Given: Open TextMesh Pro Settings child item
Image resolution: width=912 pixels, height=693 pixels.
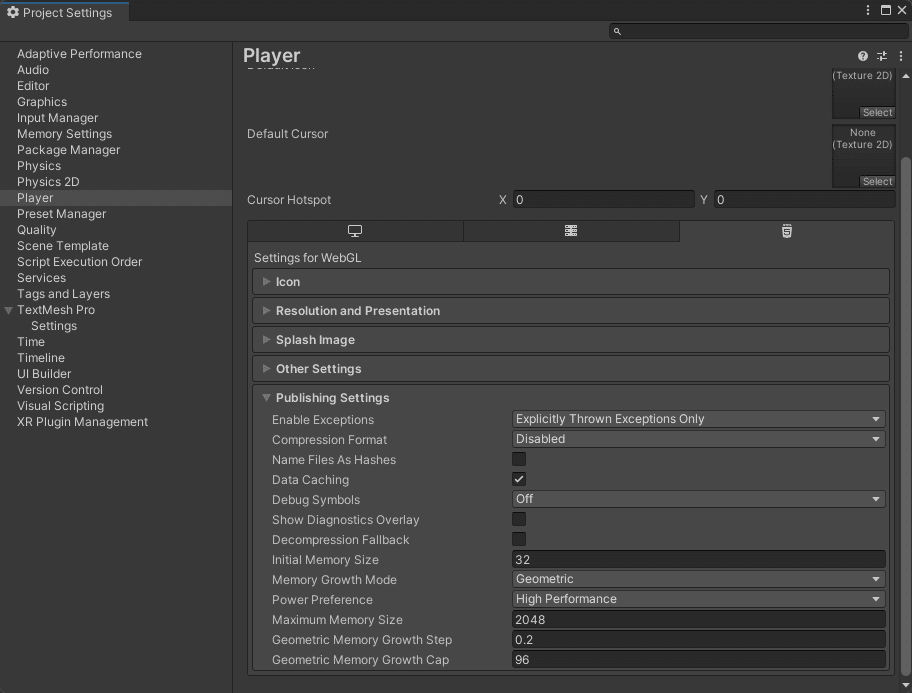Looking at the screenshot, I should 54,326.
